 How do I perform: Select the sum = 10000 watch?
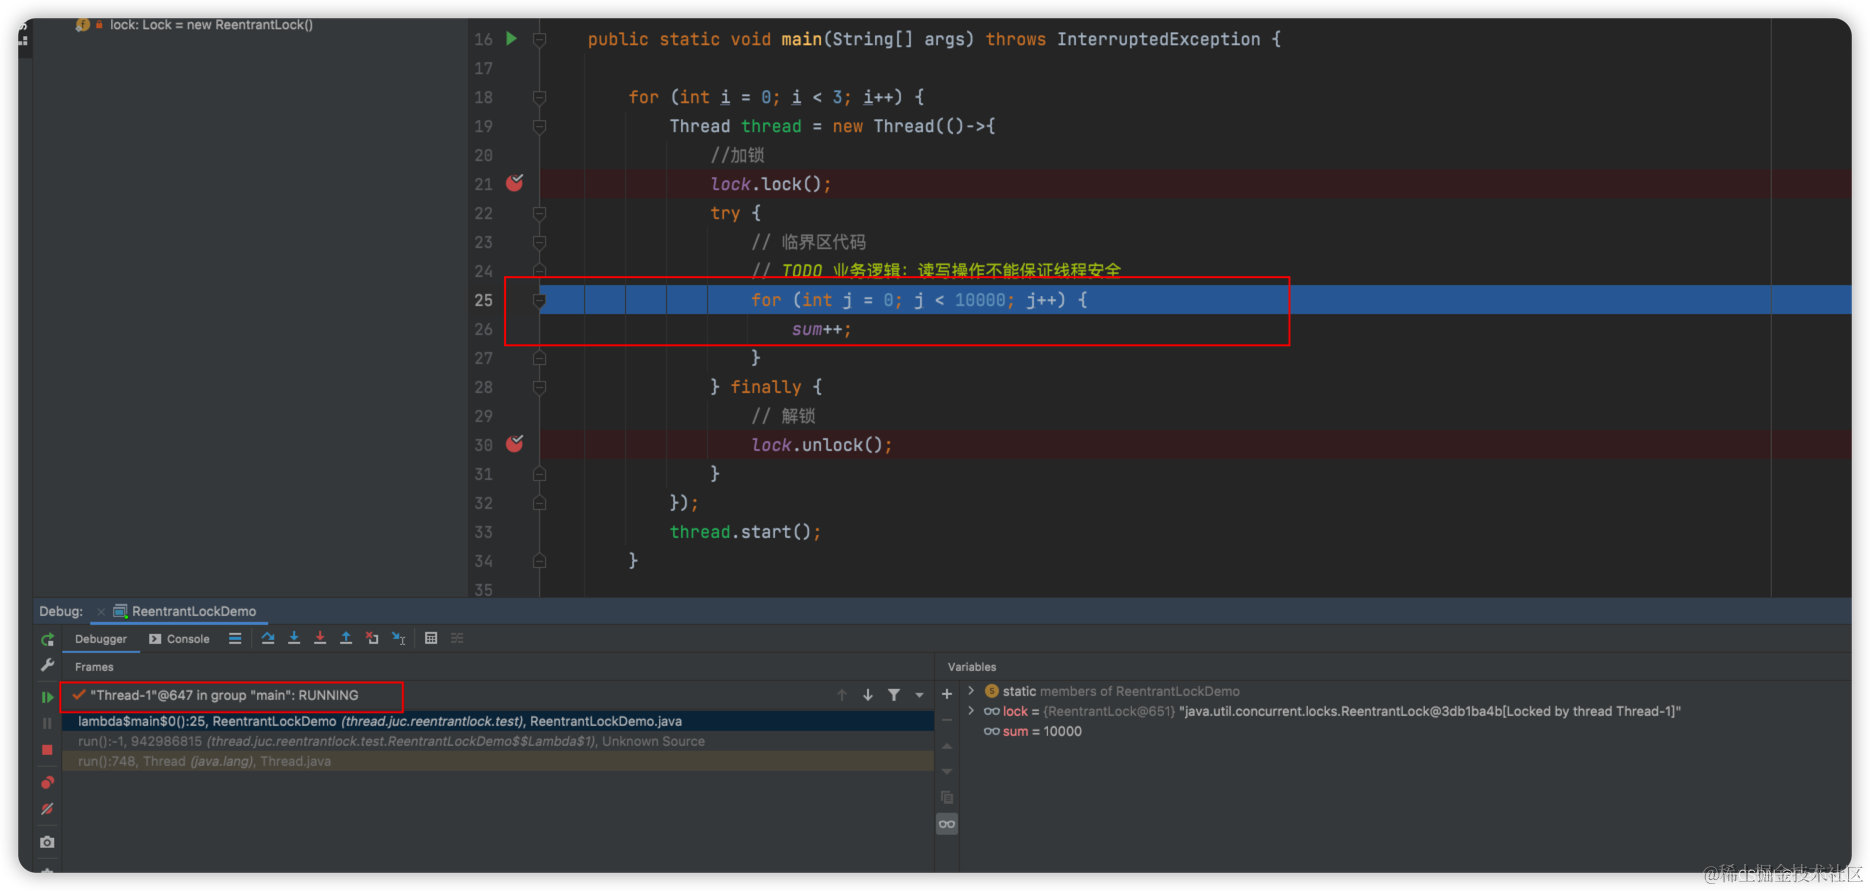coord(1033,731)
